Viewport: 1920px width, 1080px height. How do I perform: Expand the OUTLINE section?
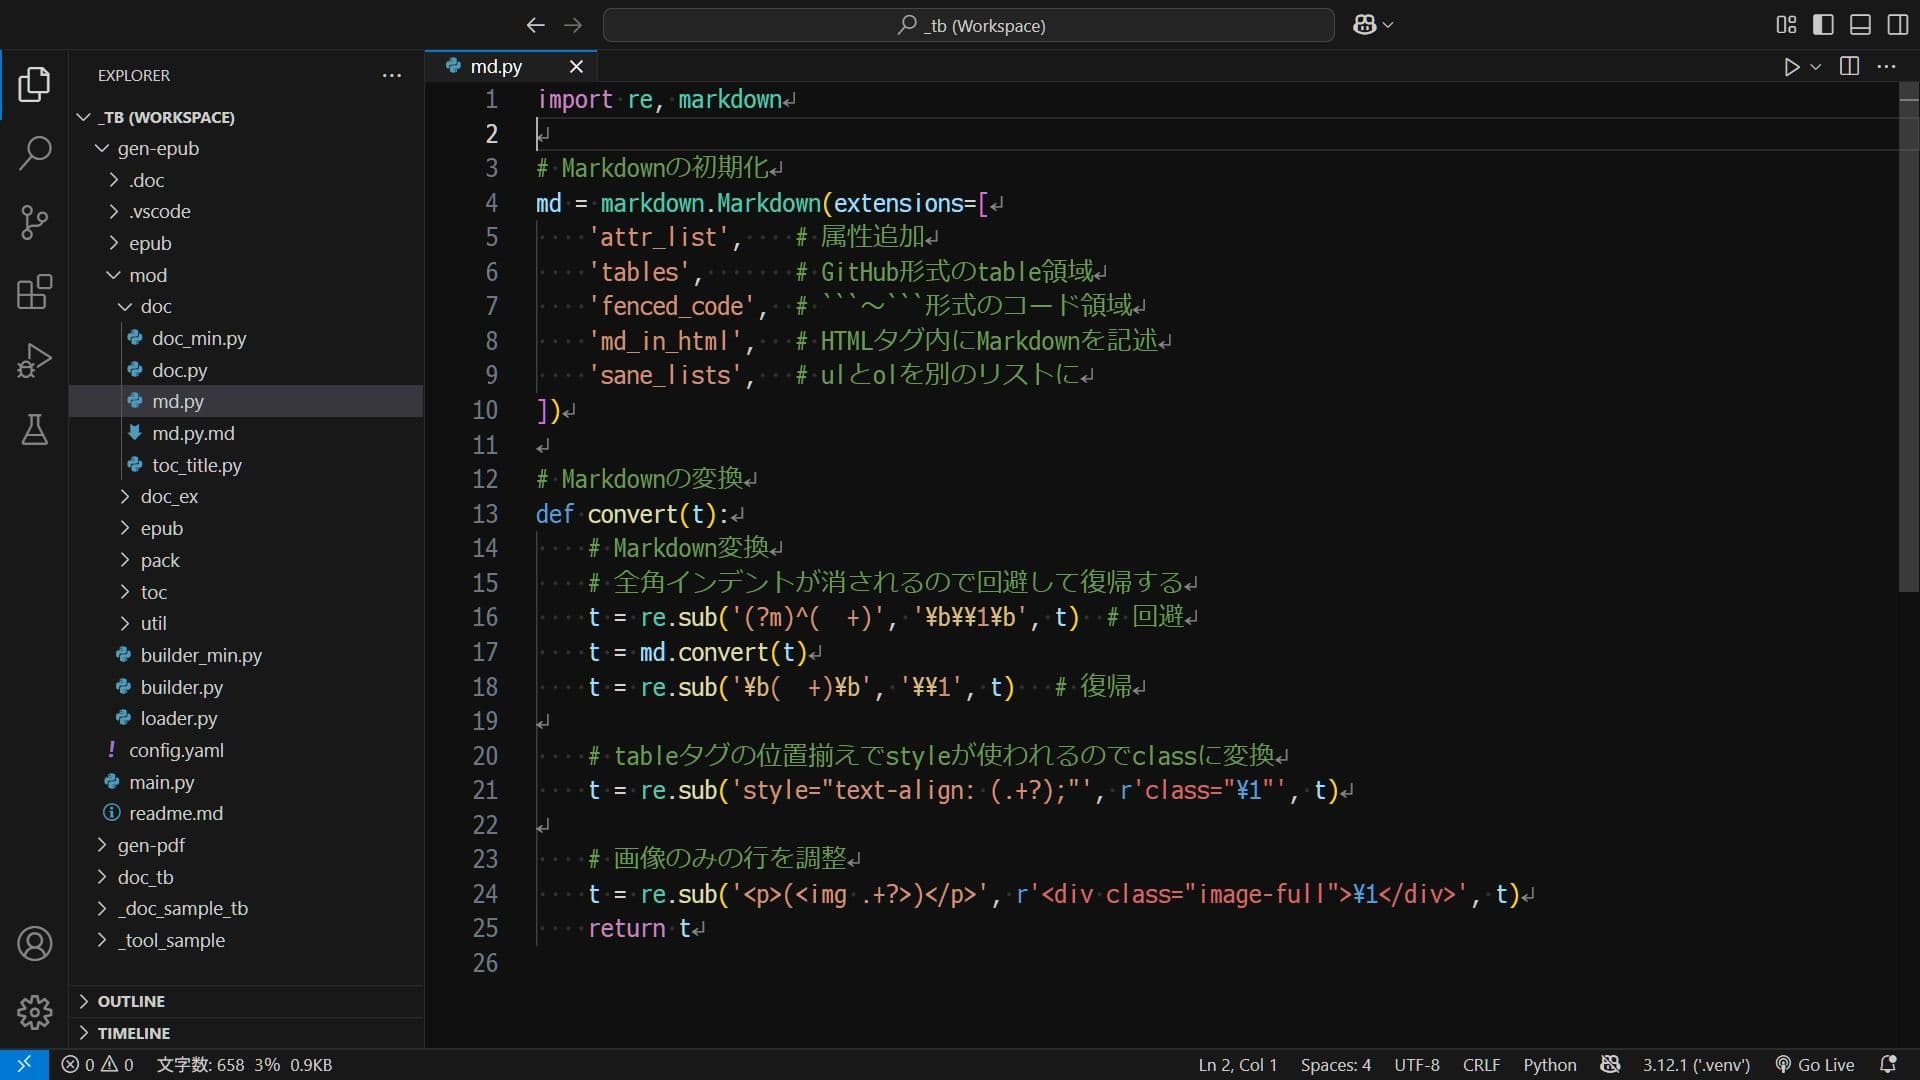(x=130, y=1000)
